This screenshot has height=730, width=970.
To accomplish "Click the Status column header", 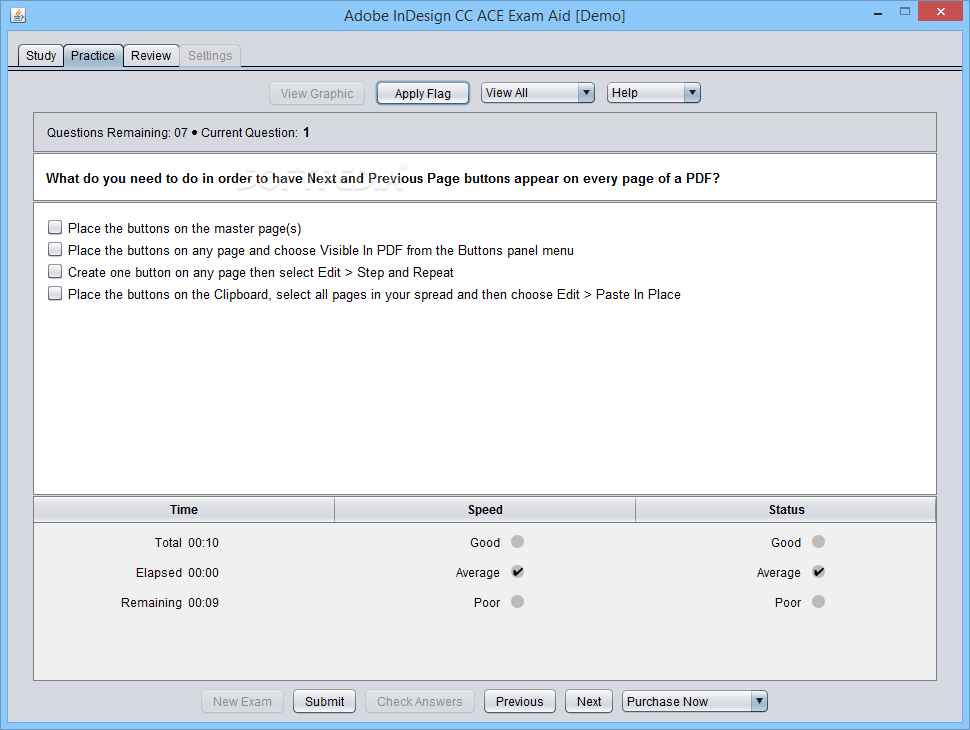I will click(786, 510).
